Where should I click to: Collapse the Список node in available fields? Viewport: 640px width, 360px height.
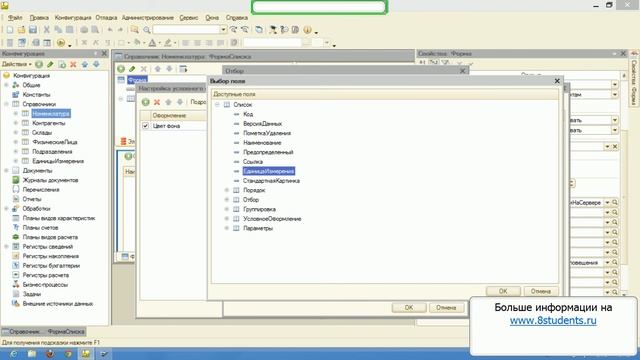click(x=217, y=104)
